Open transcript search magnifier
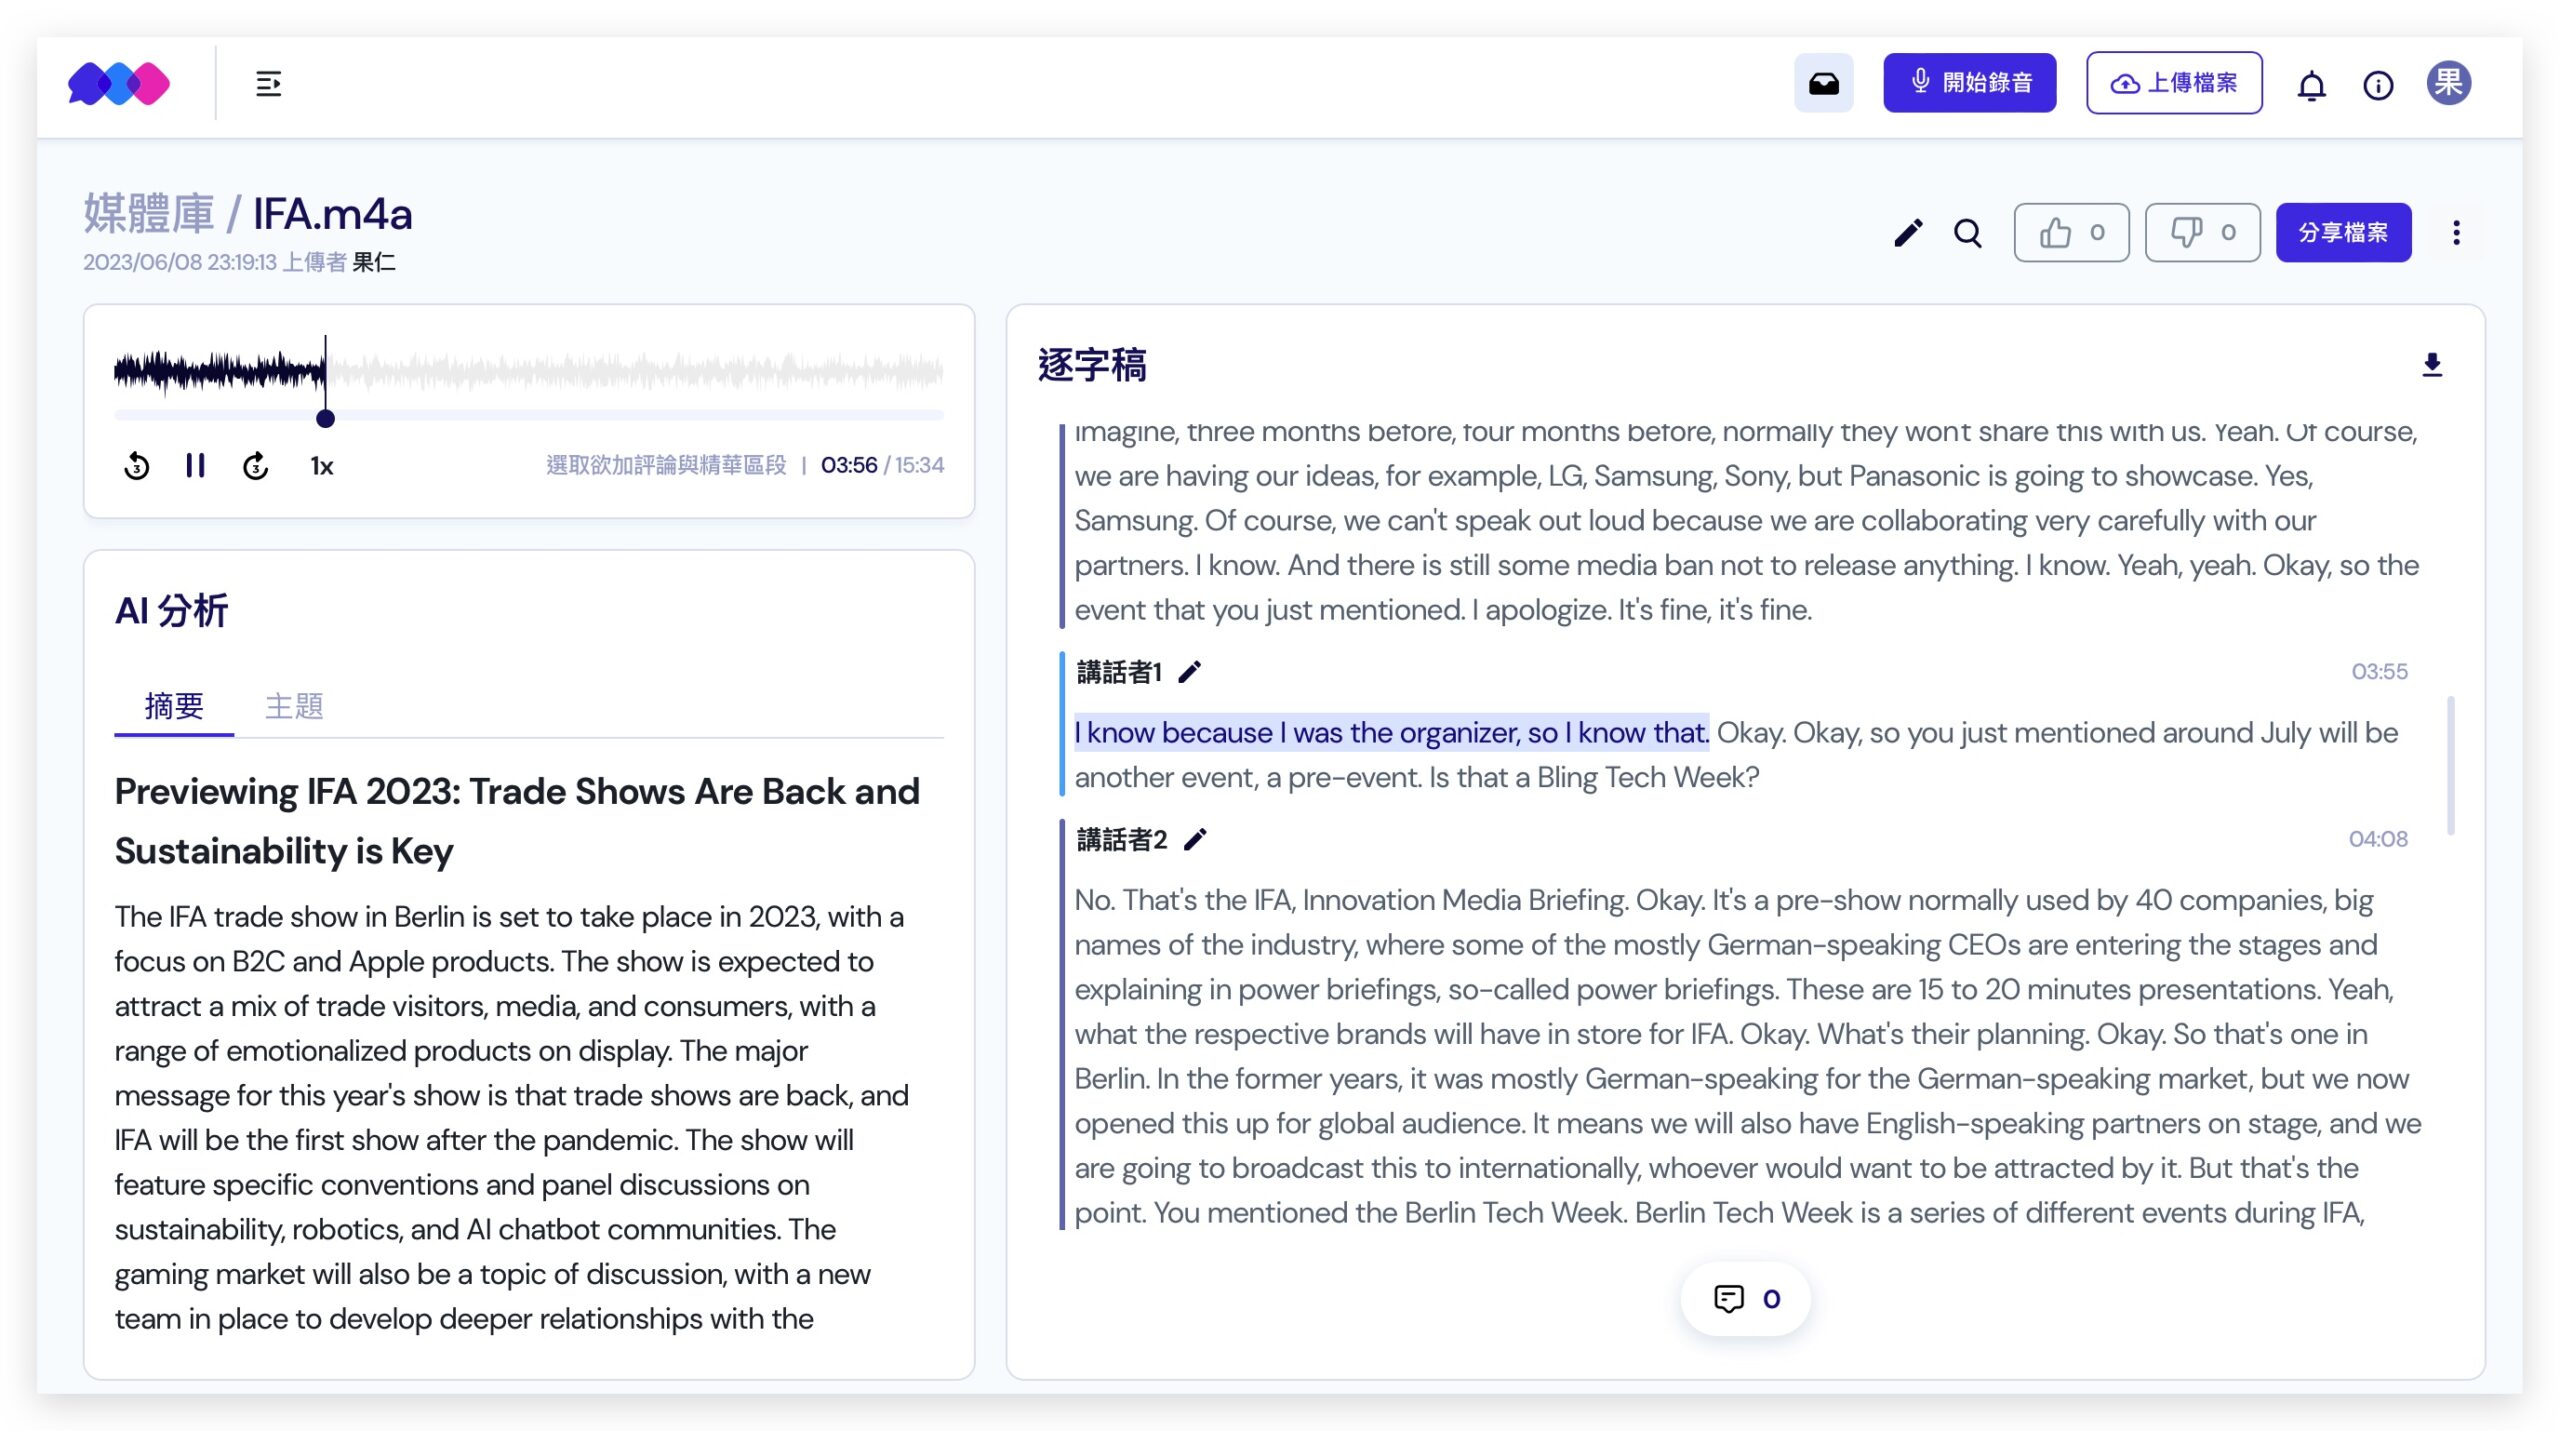 click(1967, 233)
